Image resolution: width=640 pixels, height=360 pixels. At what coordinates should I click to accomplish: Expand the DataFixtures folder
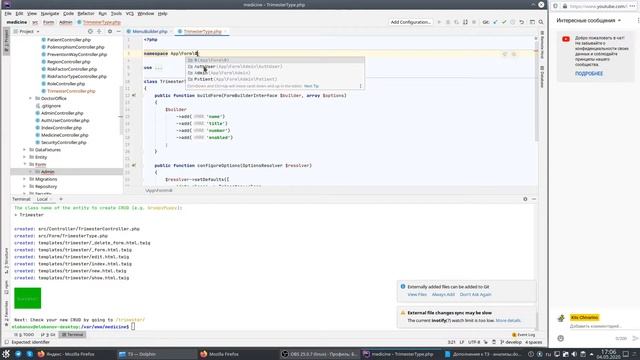click(x=24, y=150)
